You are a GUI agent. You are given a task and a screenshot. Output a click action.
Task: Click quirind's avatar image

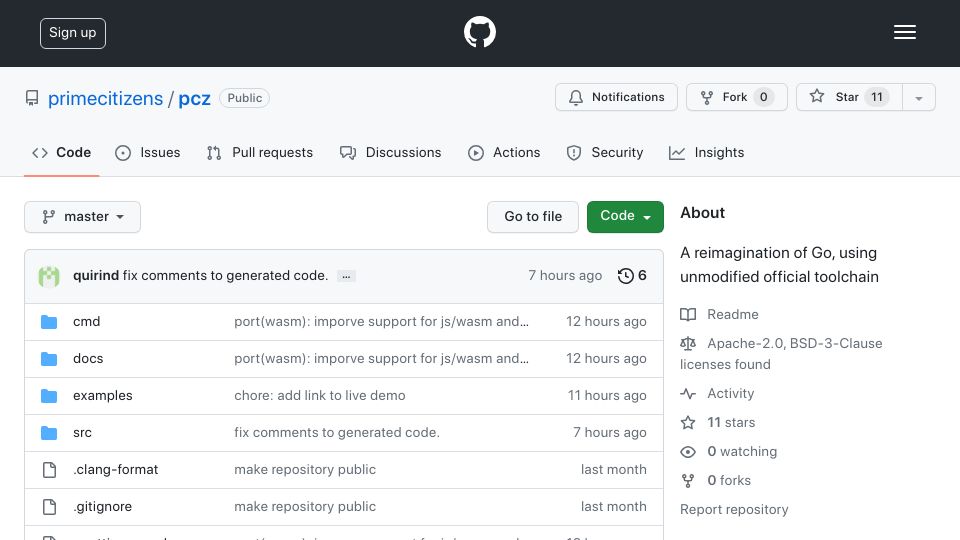(x=49, y=276)
